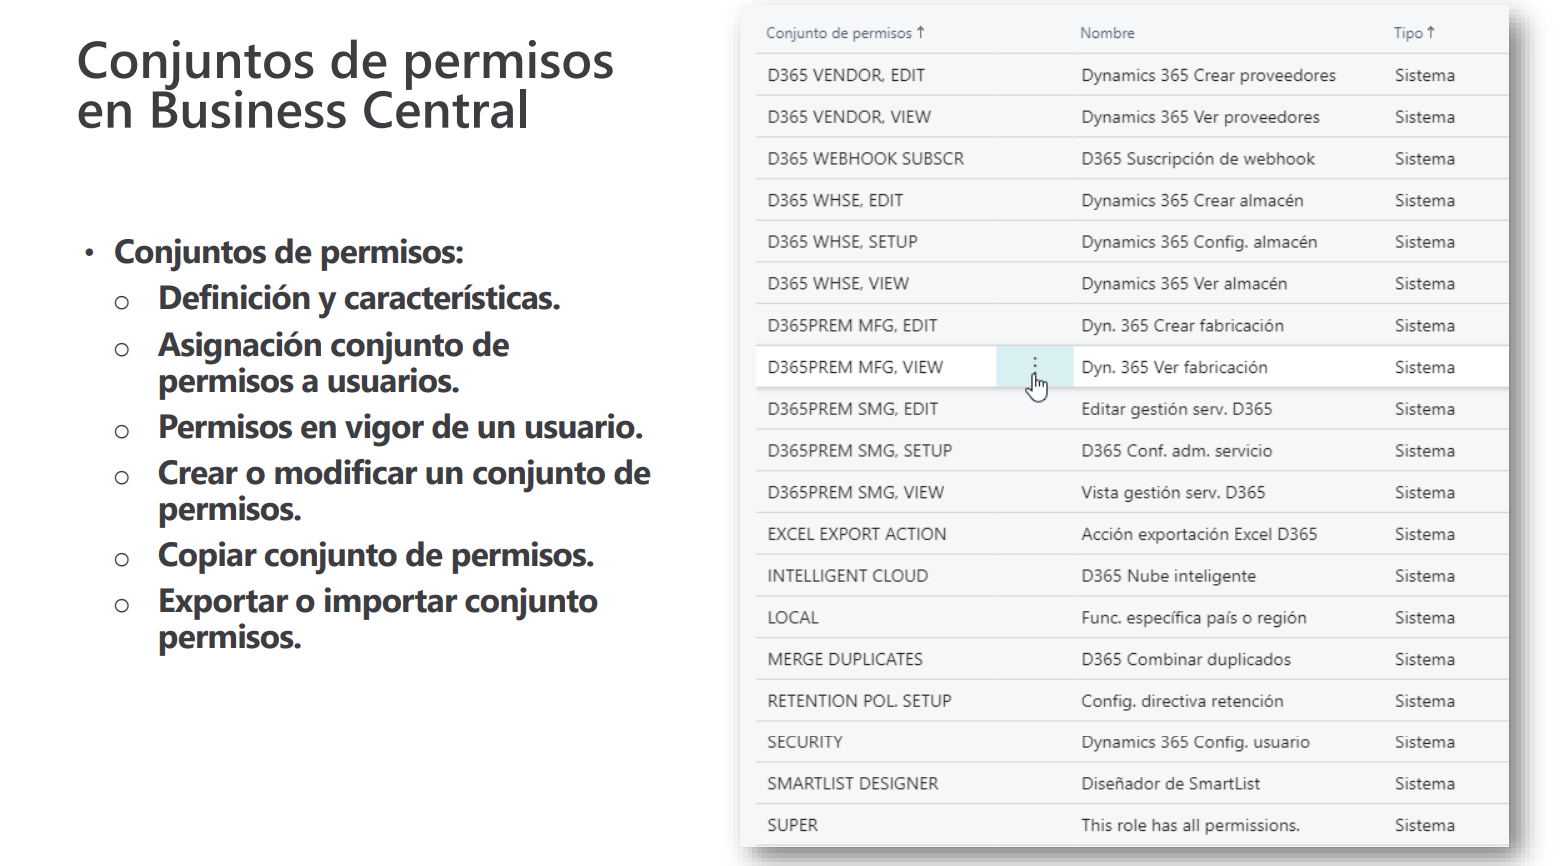Sort by the Conjunto de permisos column header
The height and width of the screenshot is (866, 1567).
tap(845, 33)
